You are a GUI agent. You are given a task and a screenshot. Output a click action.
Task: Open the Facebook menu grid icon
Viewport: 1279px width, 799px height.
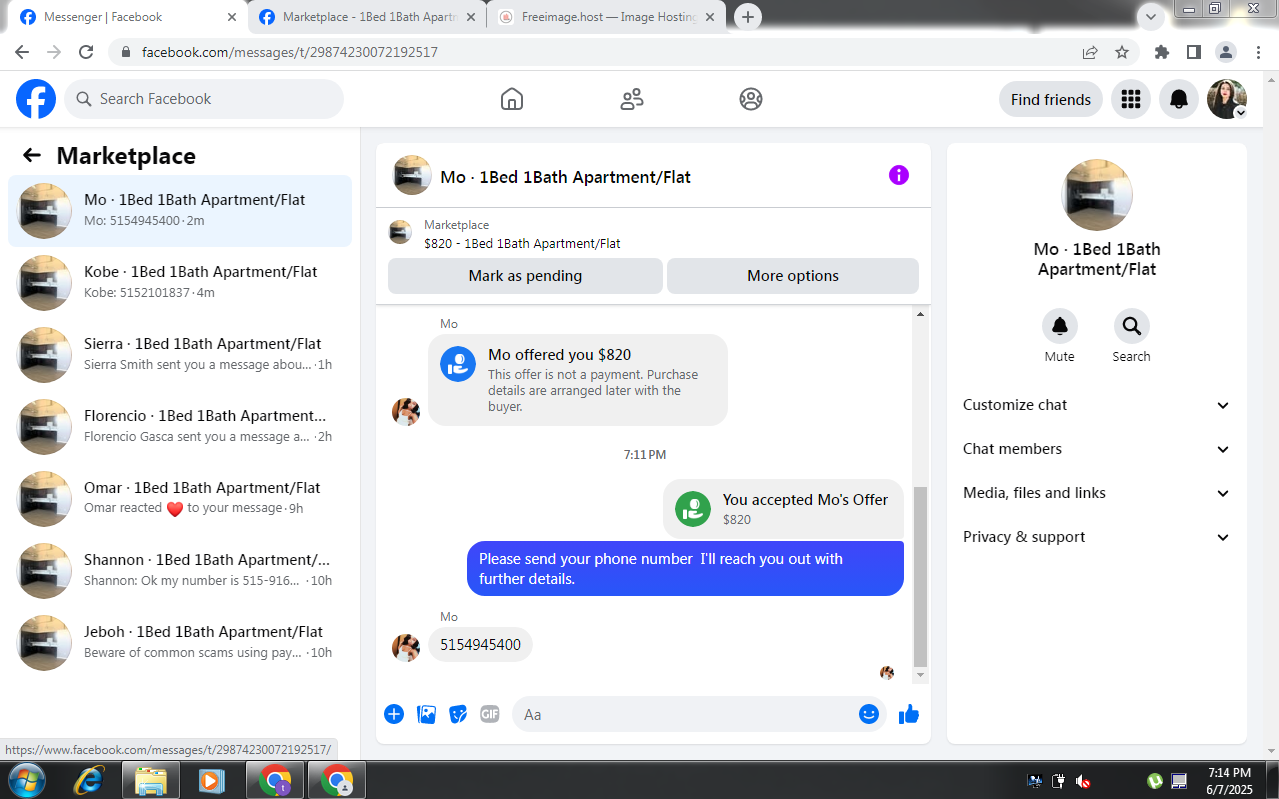click(1131, 99)
